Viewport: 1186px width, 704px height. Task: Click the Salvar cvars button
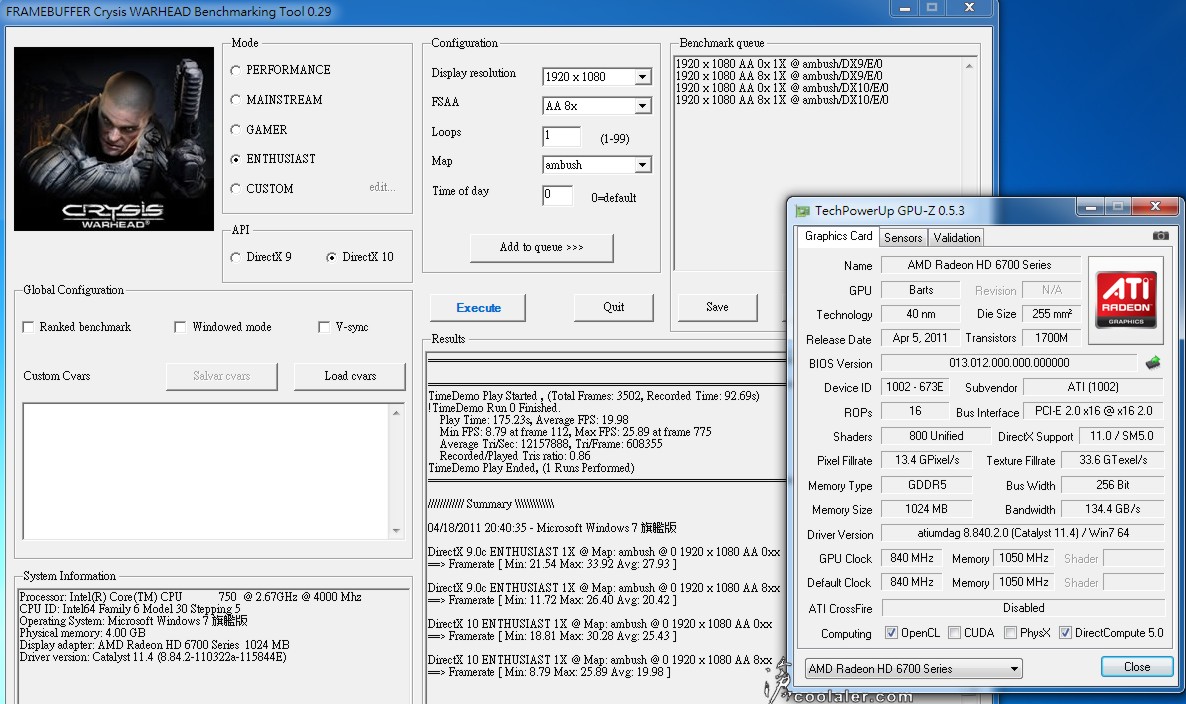pyautogui.click(x=222, y=376)
